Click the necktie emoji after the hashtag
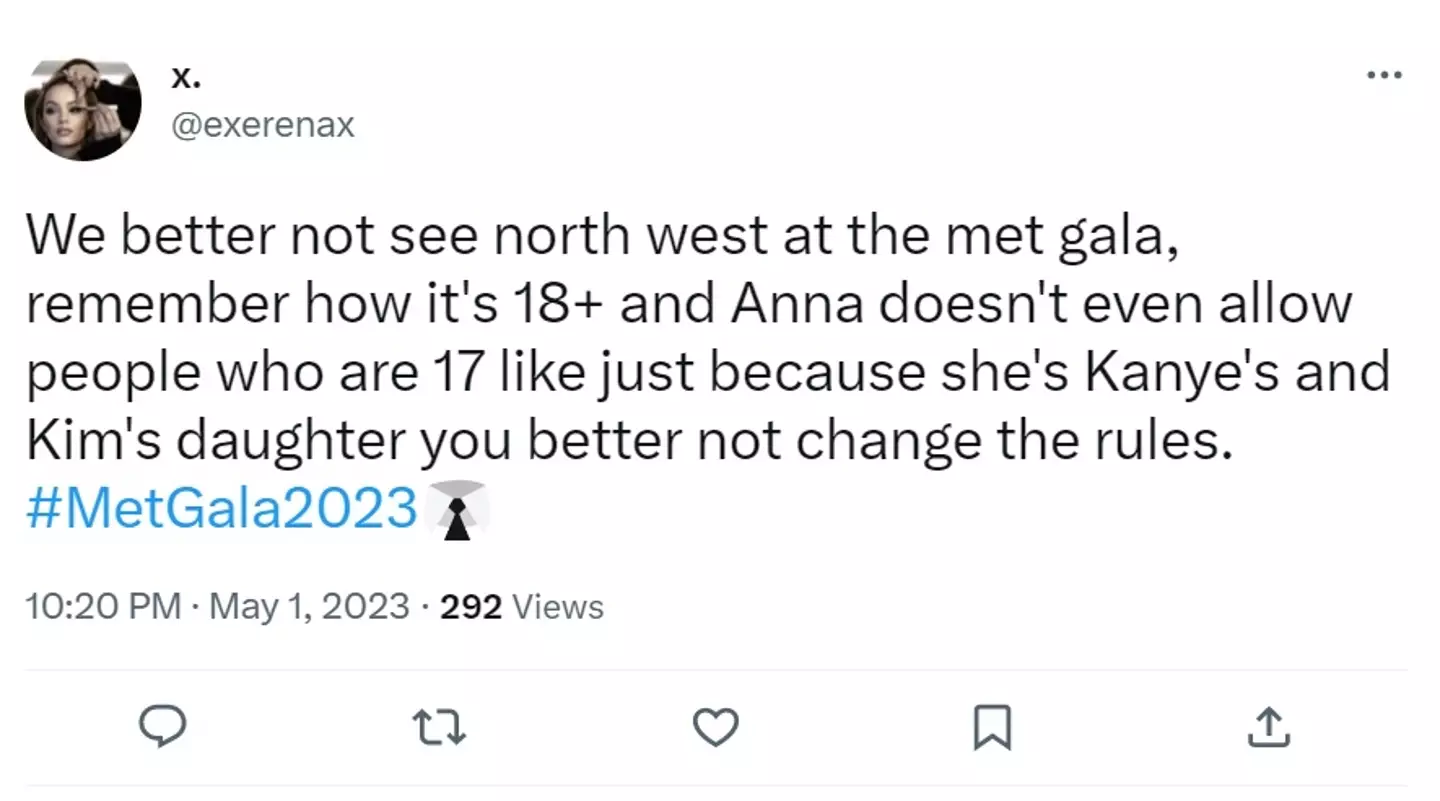Image resolution: width=1440 pixels, height=801 pixels. 457,508
